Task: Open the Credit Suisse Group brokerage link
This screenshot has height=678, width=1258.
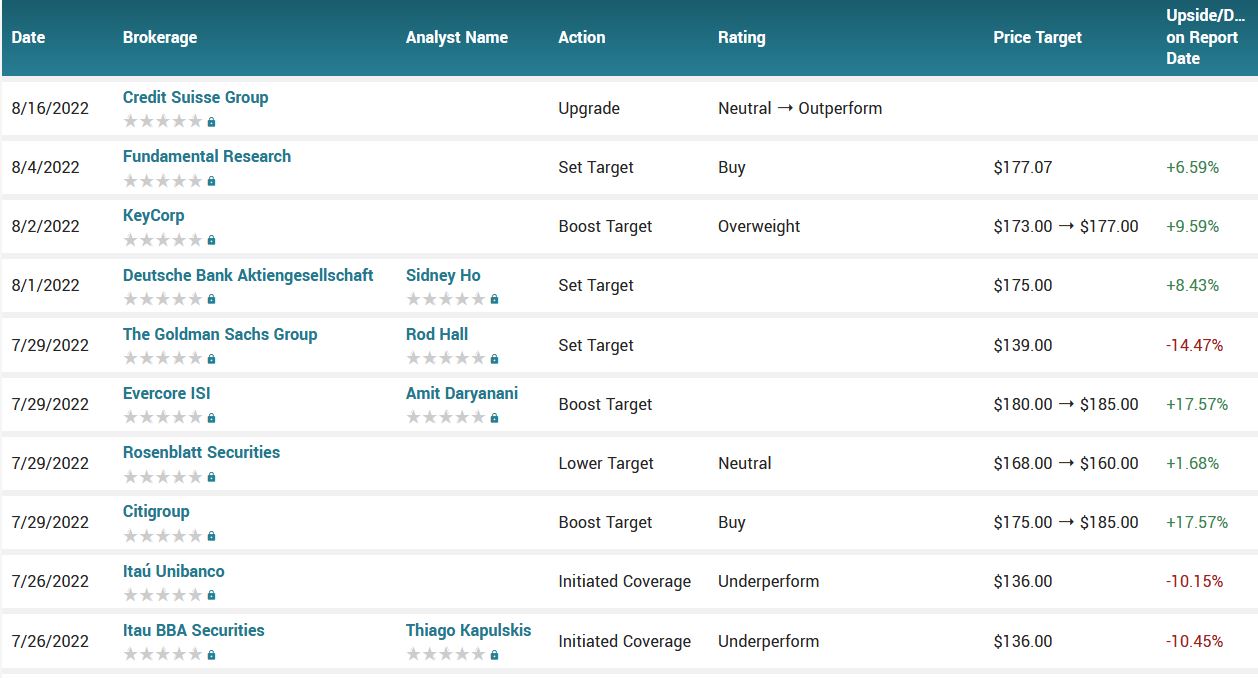Action: 196,97
